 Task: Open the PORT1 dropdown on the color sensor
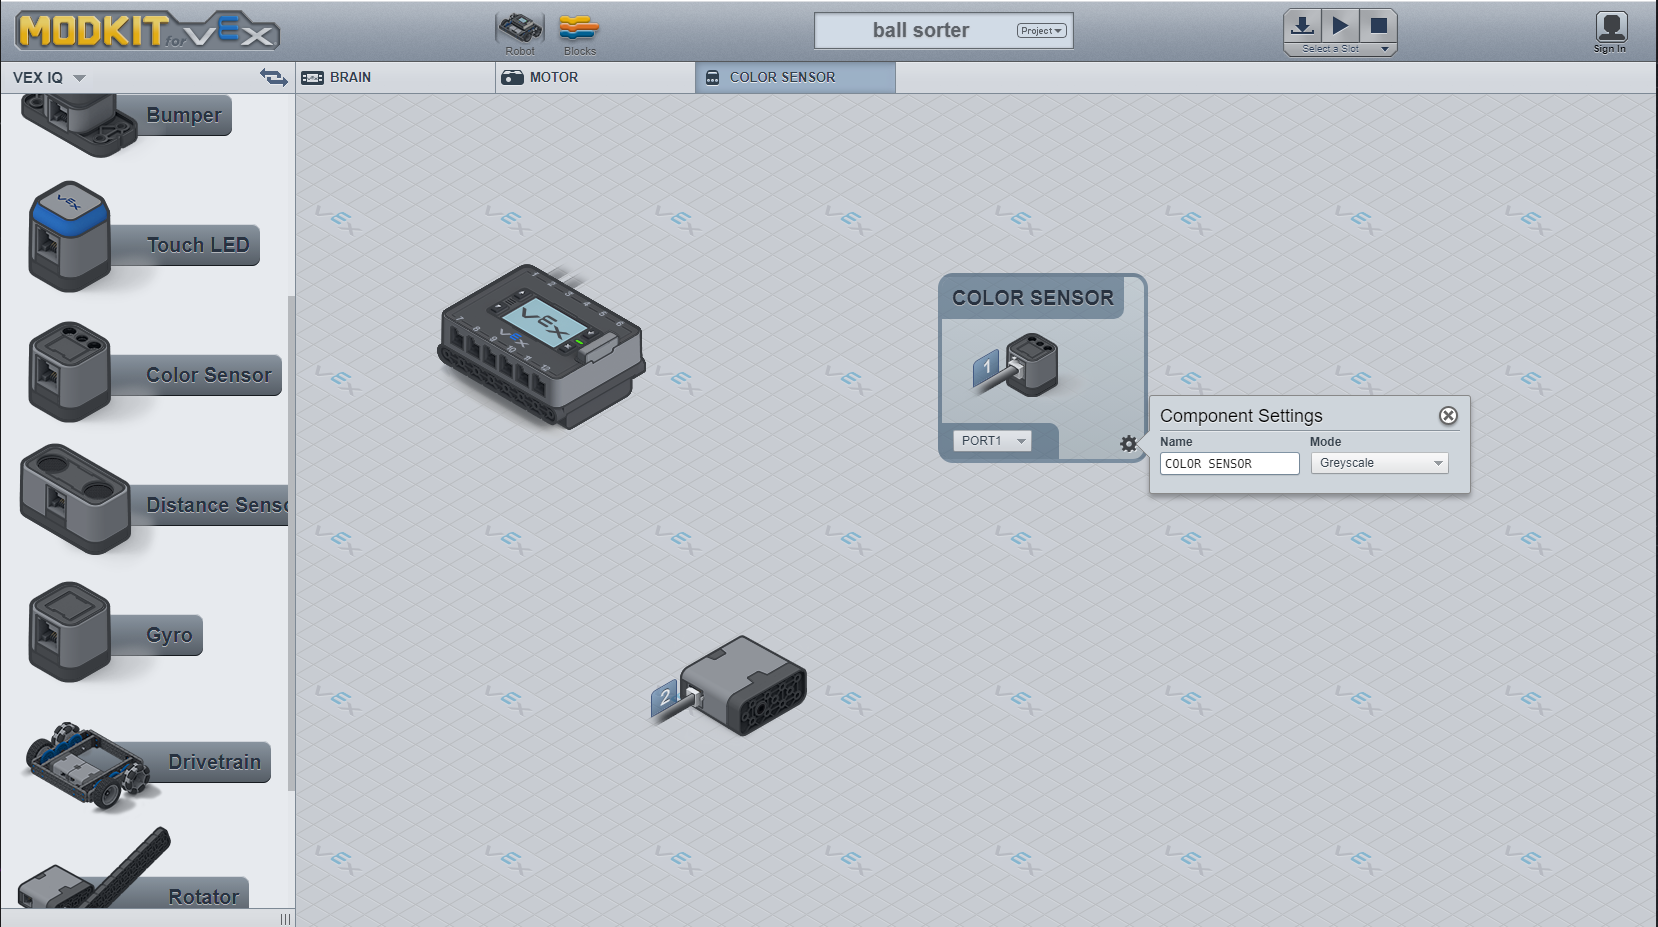click(x=991, y=440)
